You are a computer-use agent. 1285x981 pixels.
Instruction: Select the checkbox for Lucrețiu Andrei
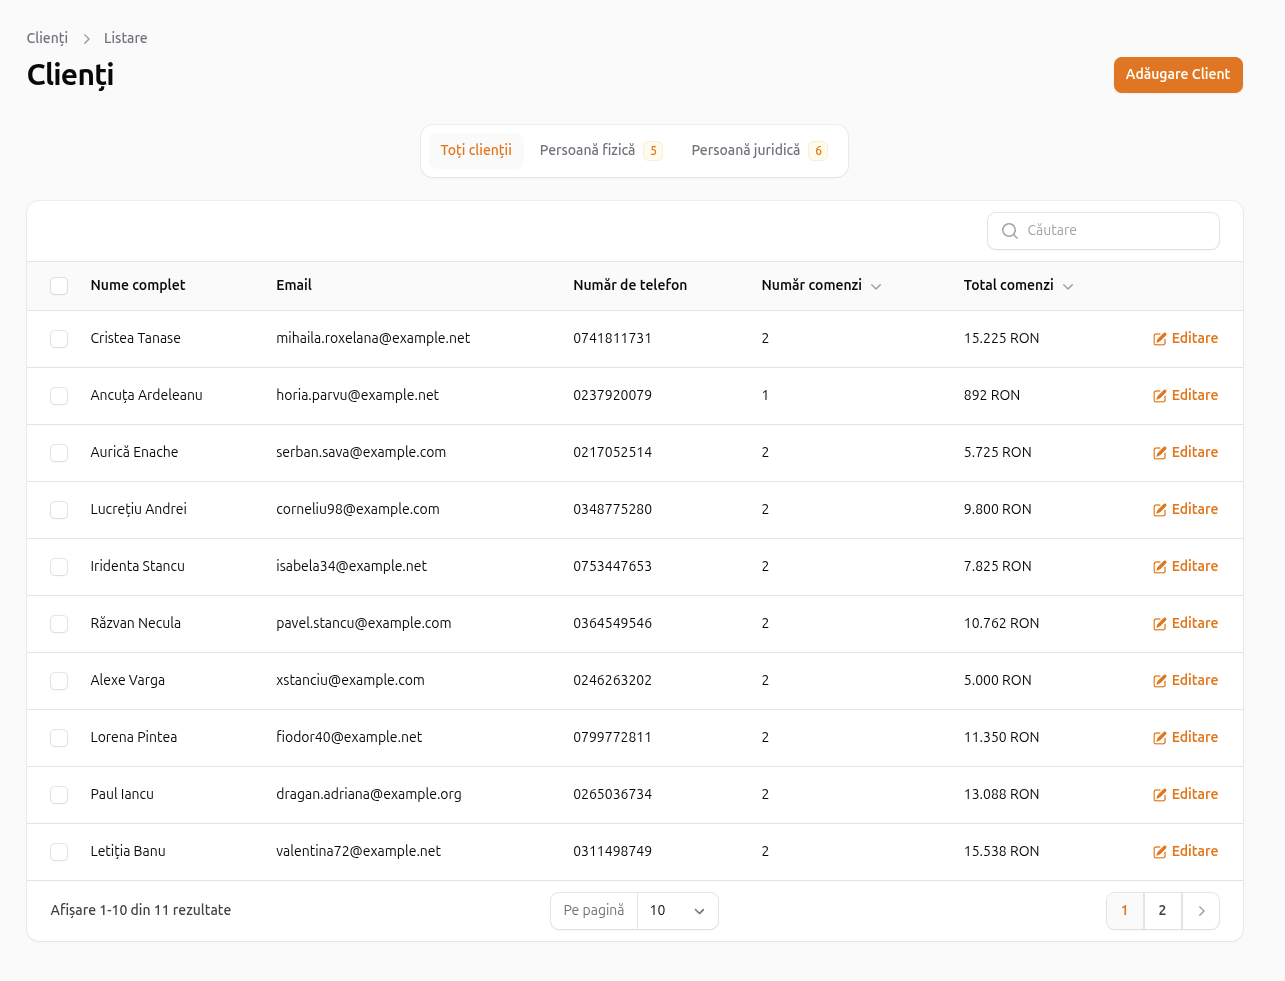(59, 510)
